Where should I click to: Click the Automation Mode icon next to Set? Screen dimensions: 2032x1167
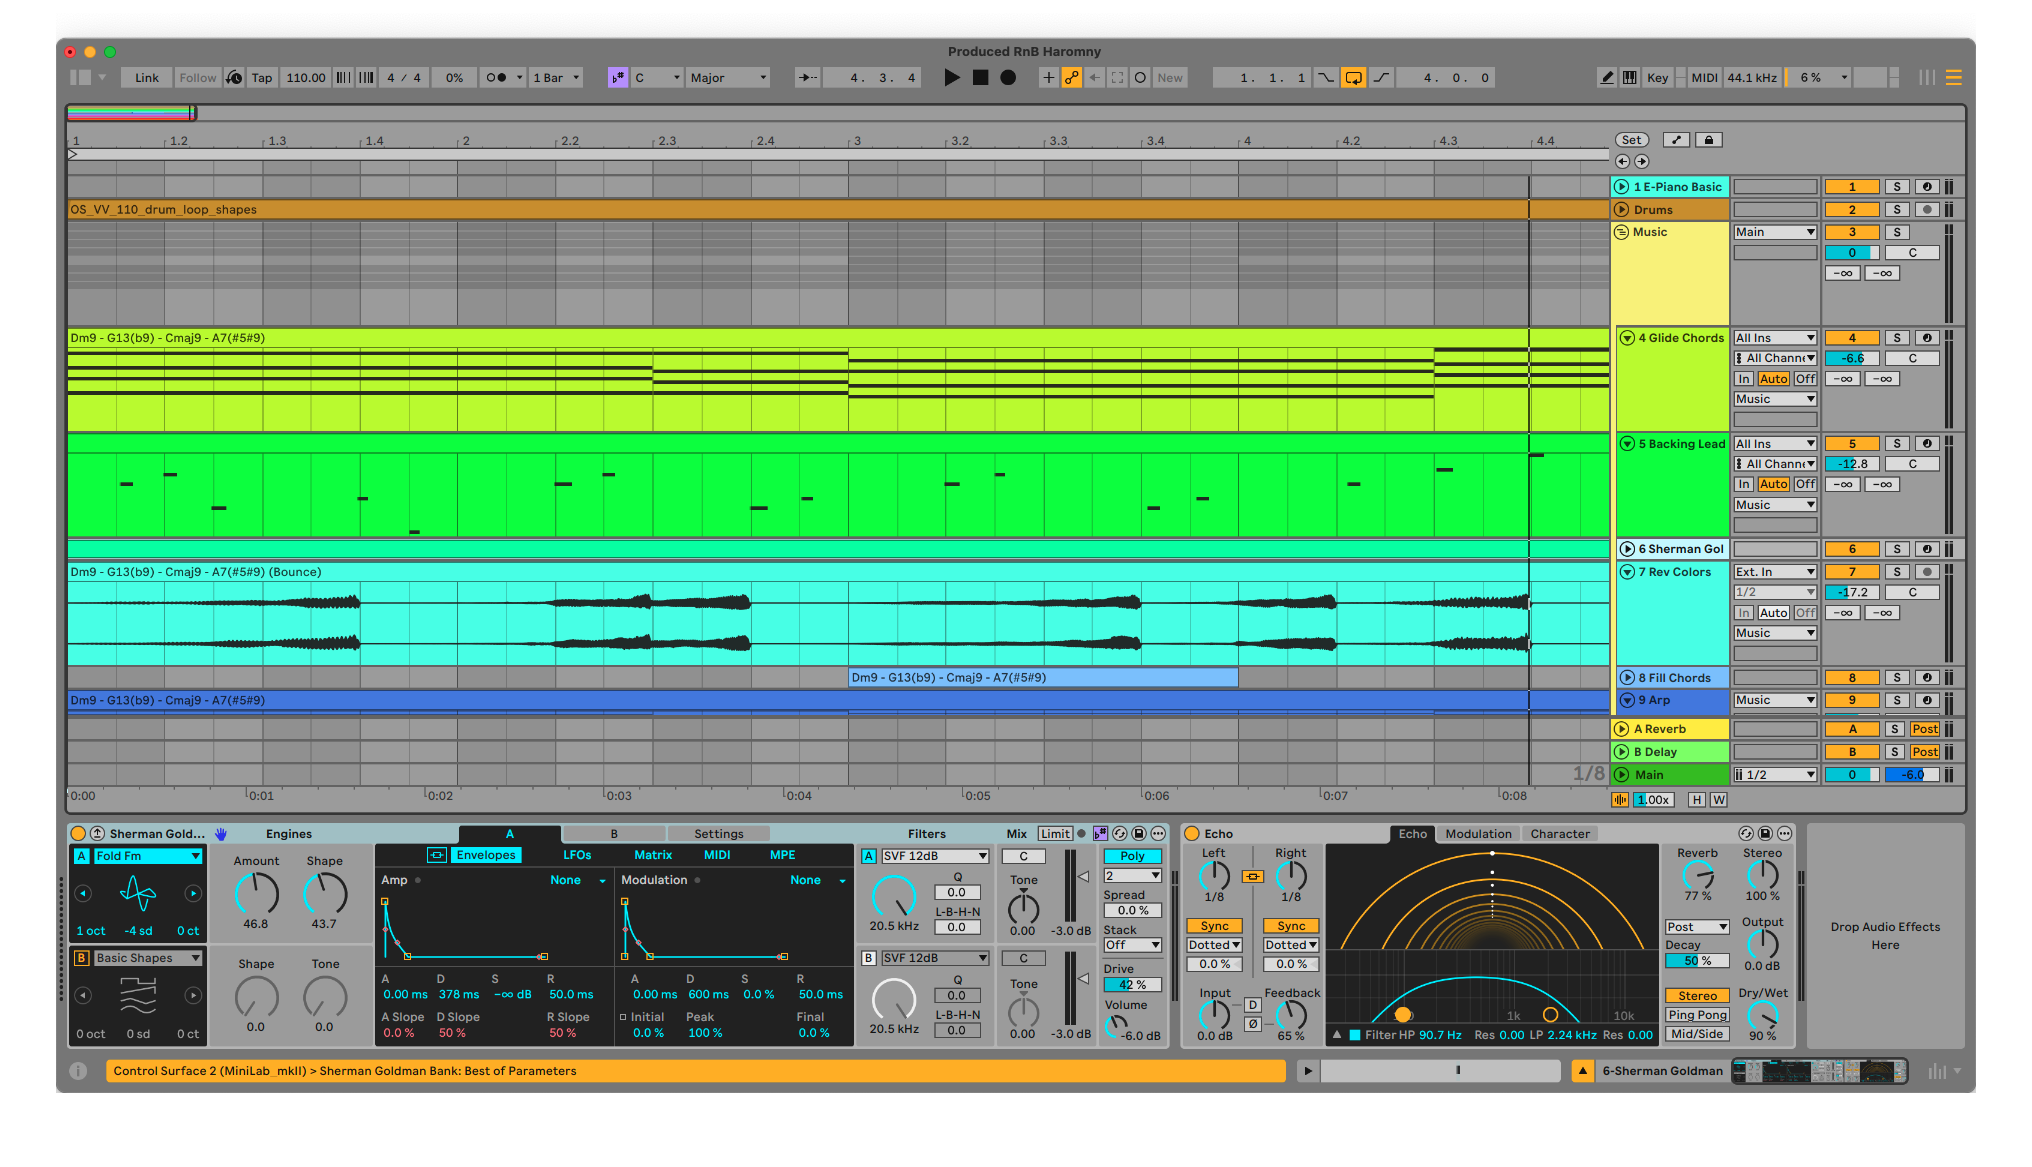pos(1677,140)
